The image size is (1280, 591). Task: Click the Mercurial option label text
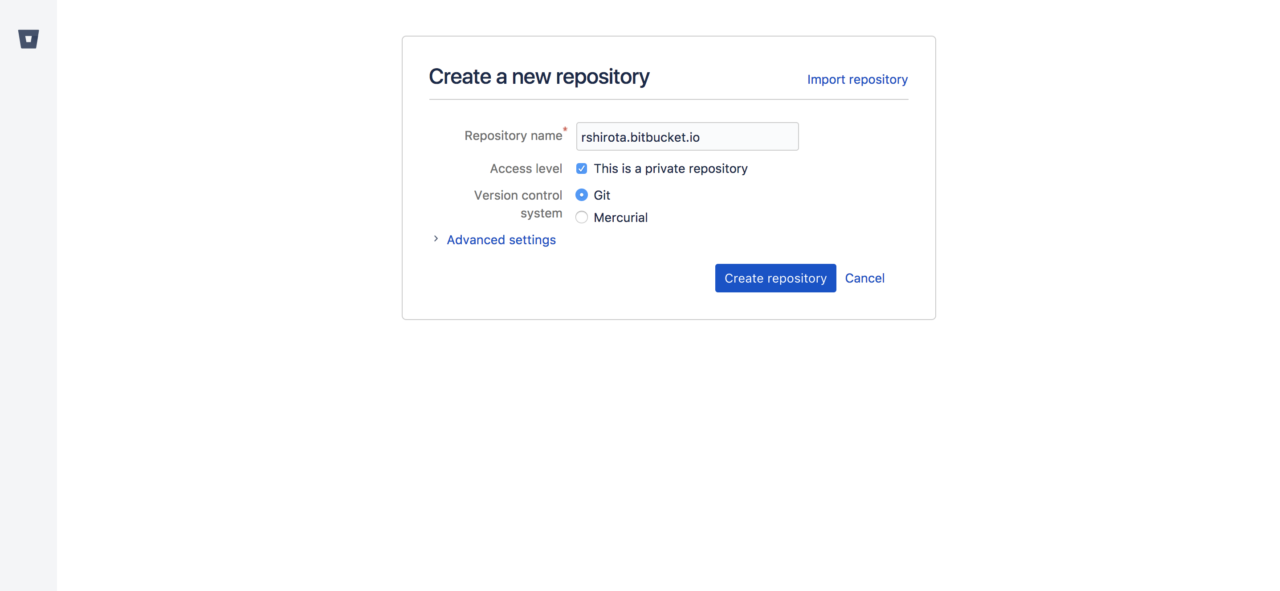tap(620, 217)
